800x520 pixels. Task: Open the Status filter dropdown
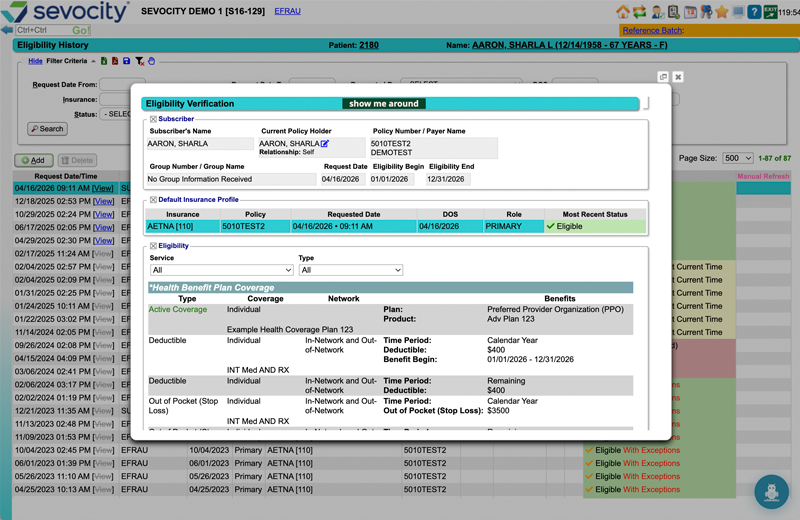pyautogui.click(x=115, y=114)
